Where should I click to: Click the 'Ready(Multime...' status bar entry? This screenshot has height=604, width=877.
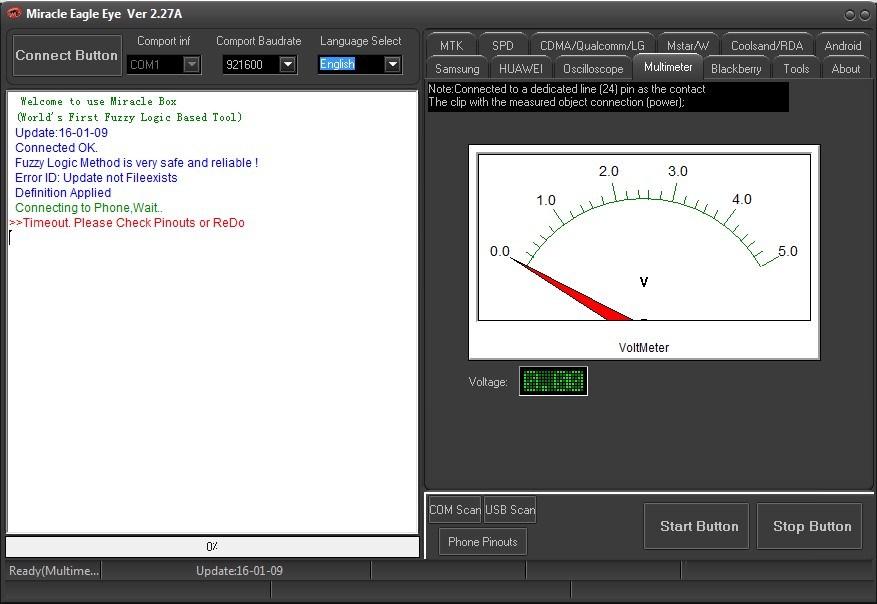54,571
